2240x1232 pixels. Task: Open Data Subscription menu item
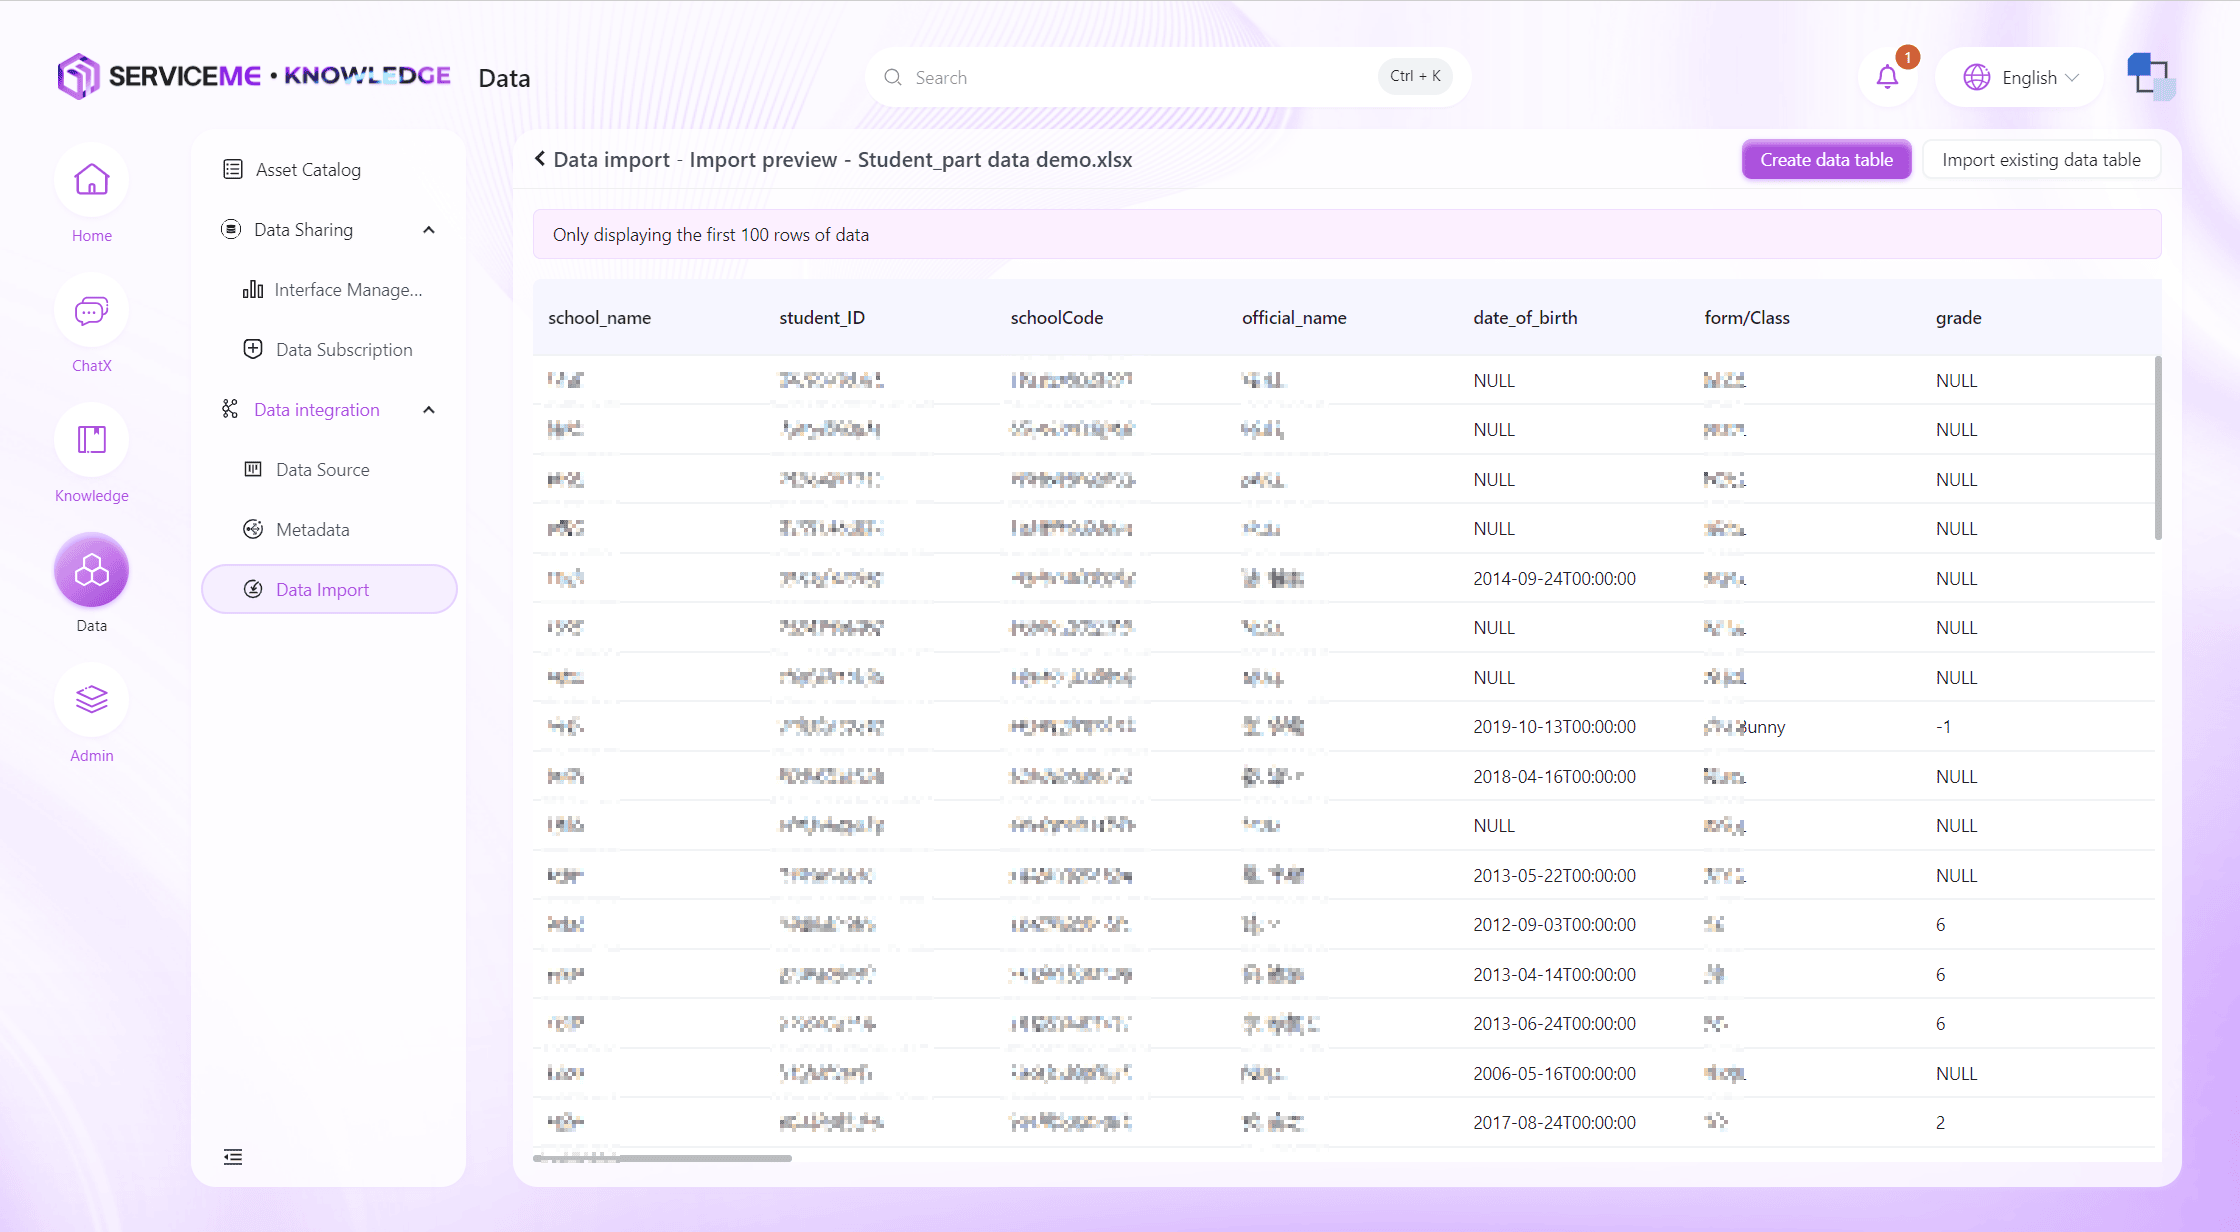[343, 350]
